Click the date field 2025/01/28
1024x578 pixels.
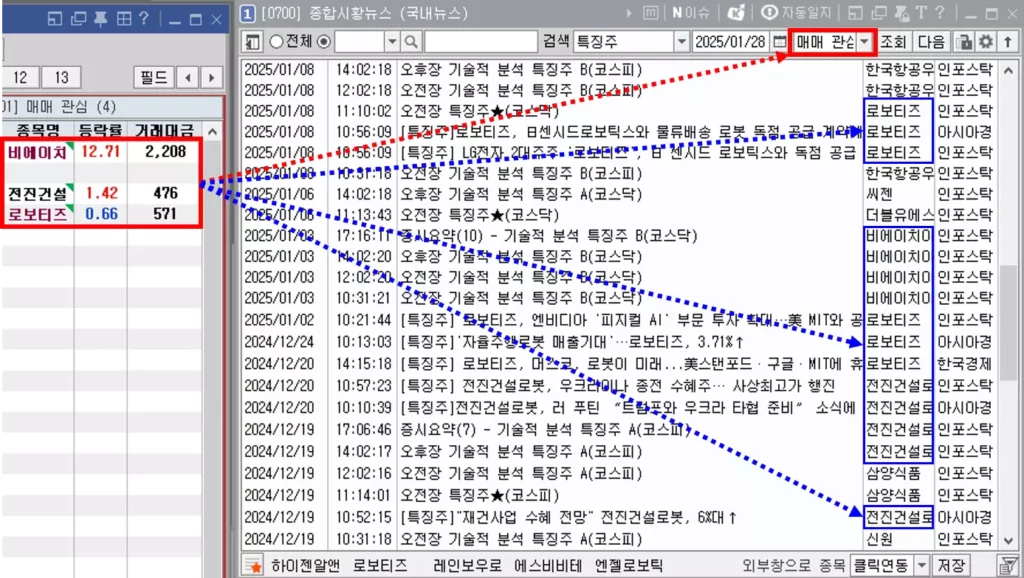tap(731, 42)
